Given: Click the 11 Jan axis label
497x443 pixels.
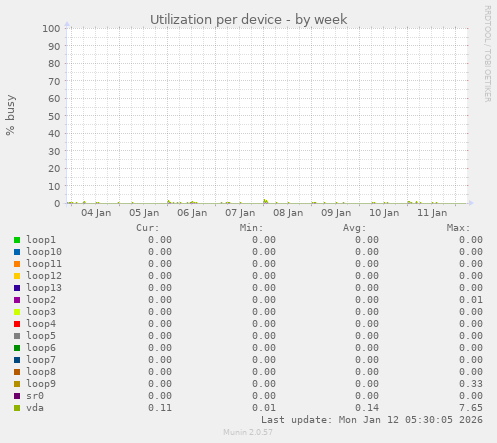Looking at the screenshot, I should click(x=432, y=213).
